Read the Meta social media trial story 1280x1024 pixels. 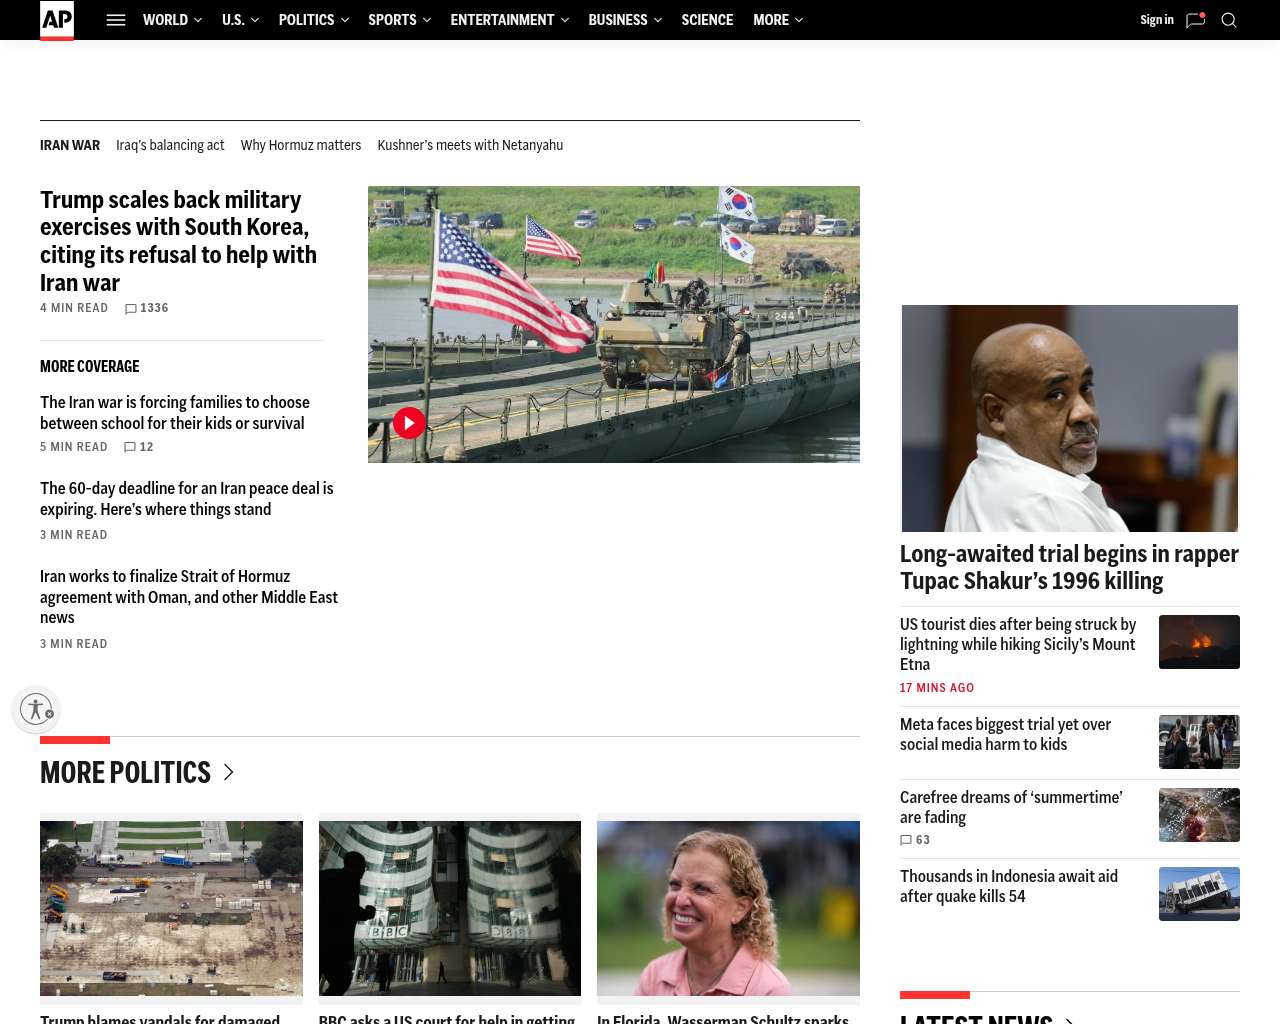coord(1005,734)
